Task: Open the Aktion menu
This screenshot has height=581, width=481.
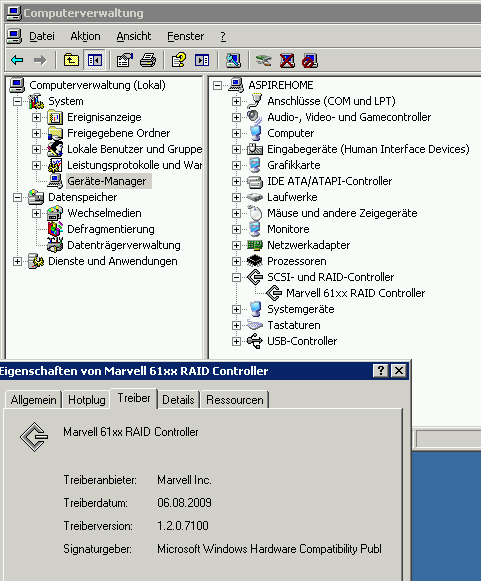Action: [85, 36]
